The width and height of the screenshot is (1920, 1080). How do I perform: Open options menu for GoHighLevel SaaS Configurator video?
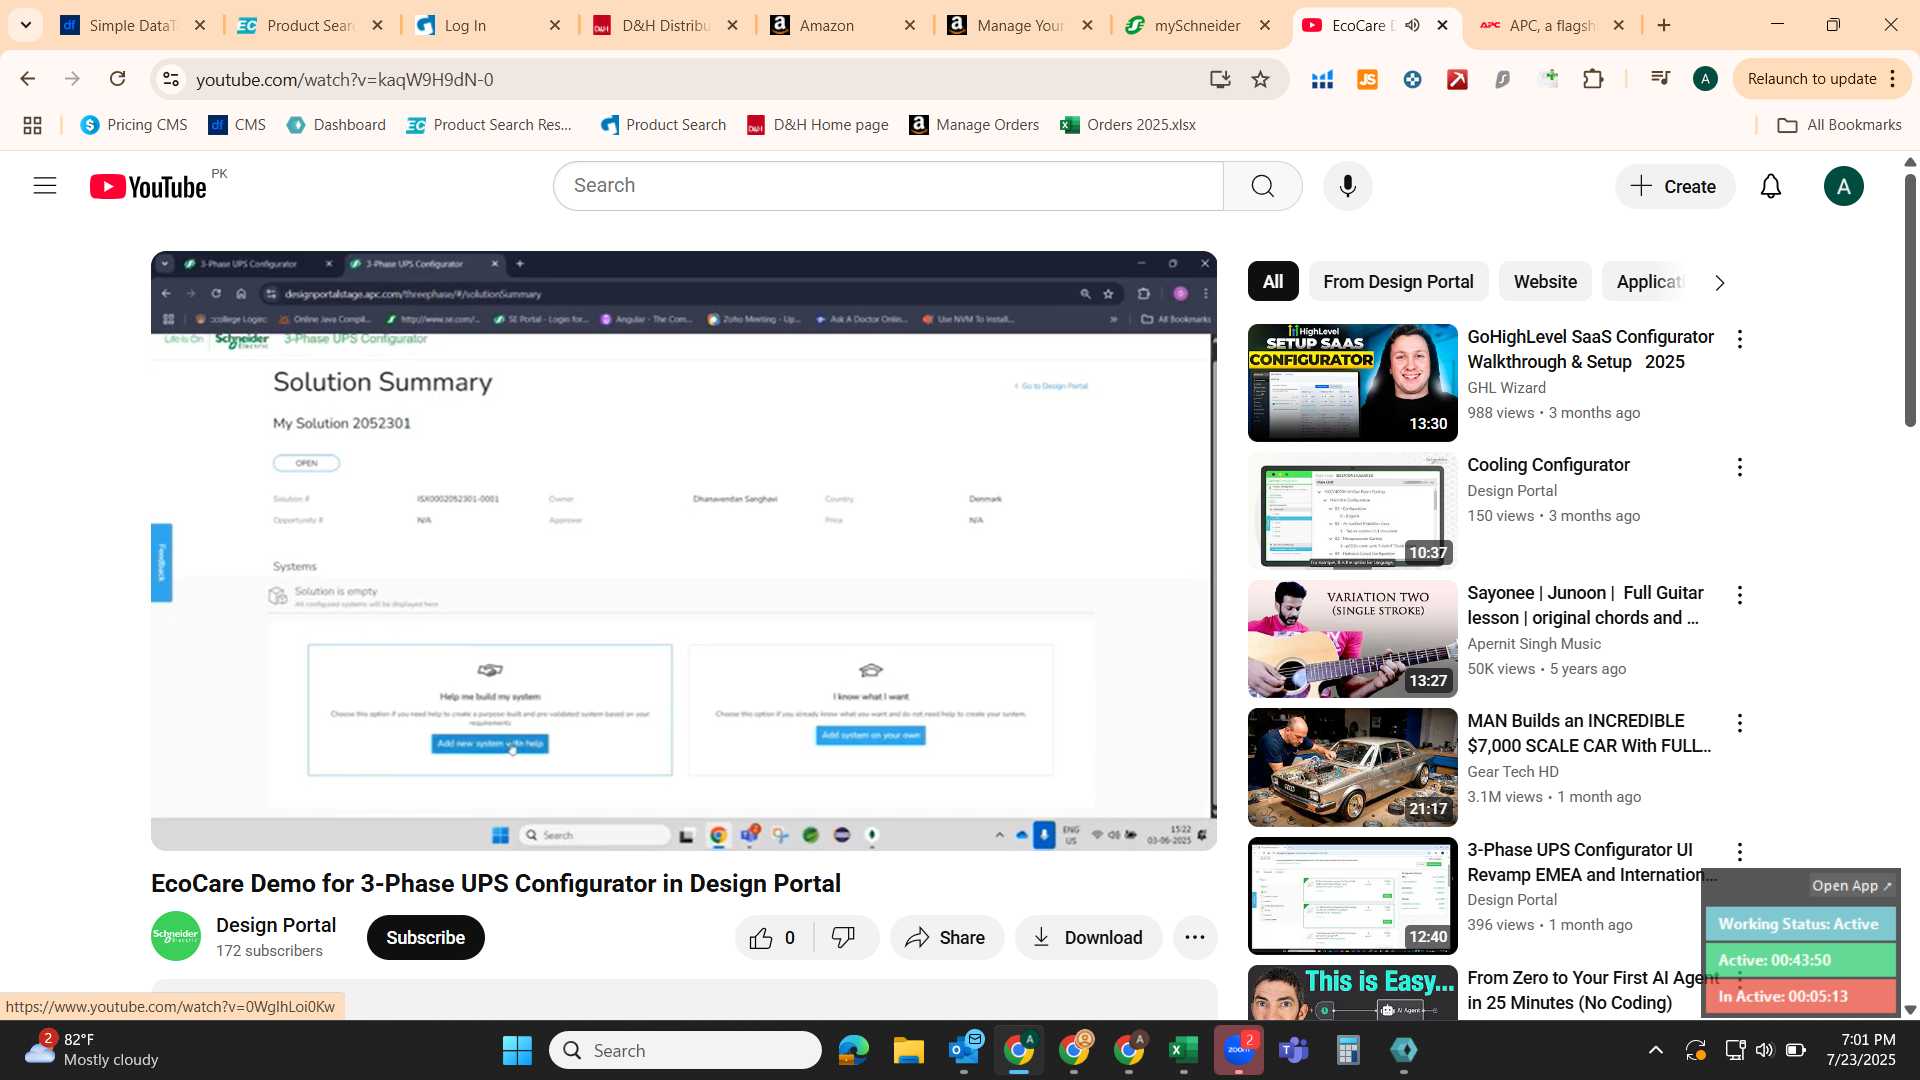tap(1739, 340)
